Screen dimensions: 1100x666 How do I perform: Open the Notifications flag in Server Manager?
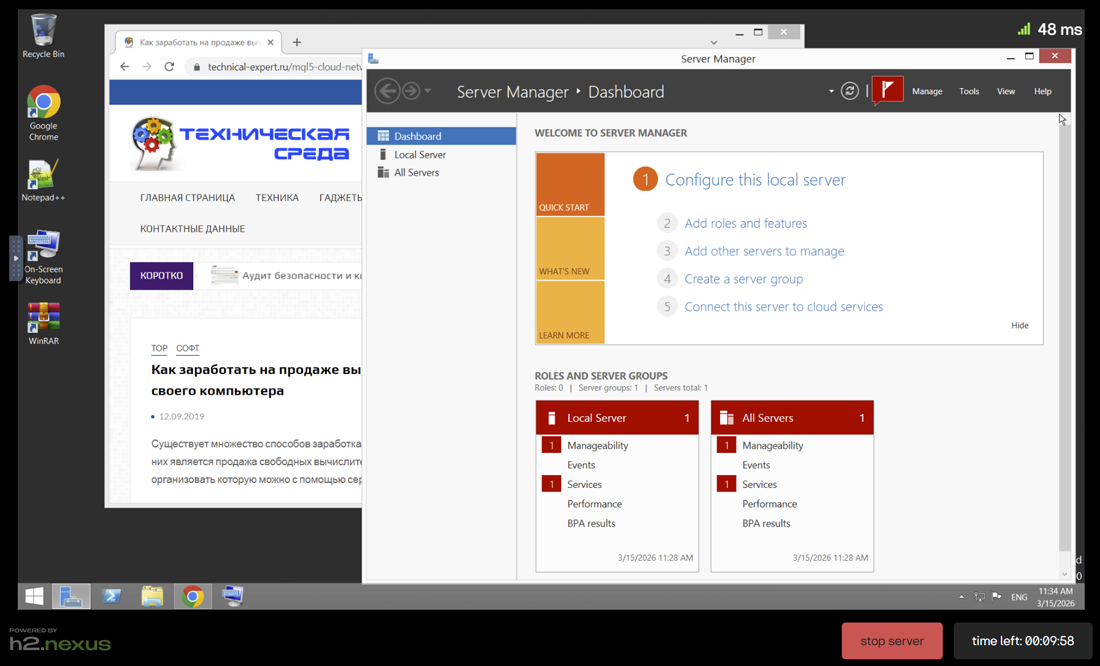pyautogui.click(x=887, y=90)
